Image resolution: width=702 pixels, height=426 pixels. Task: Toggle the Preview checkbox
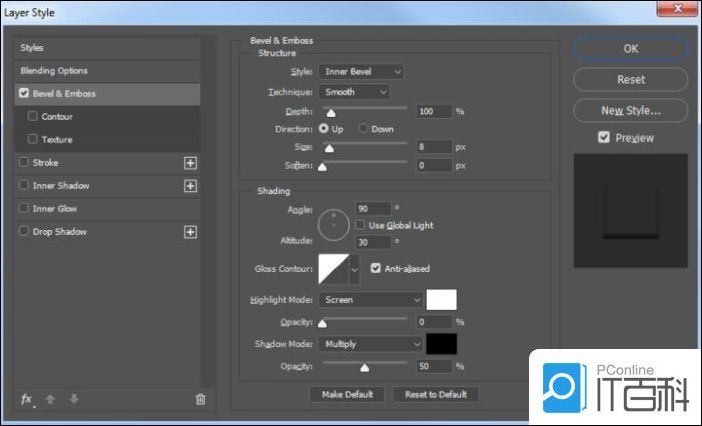click(x=604, y=137)
